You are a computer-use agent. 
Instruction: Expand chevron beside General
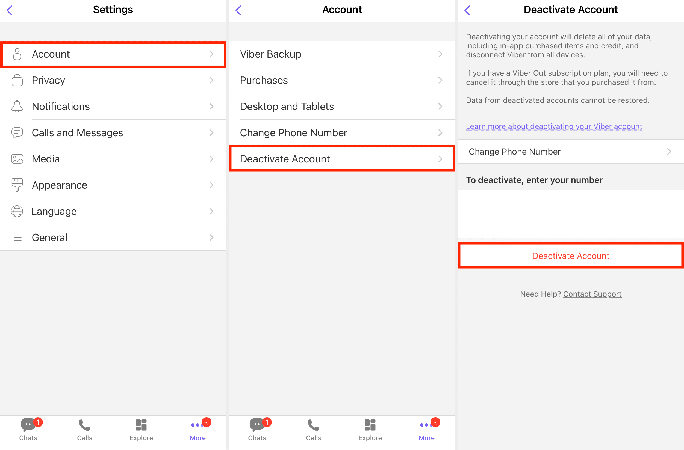(212, 237)
